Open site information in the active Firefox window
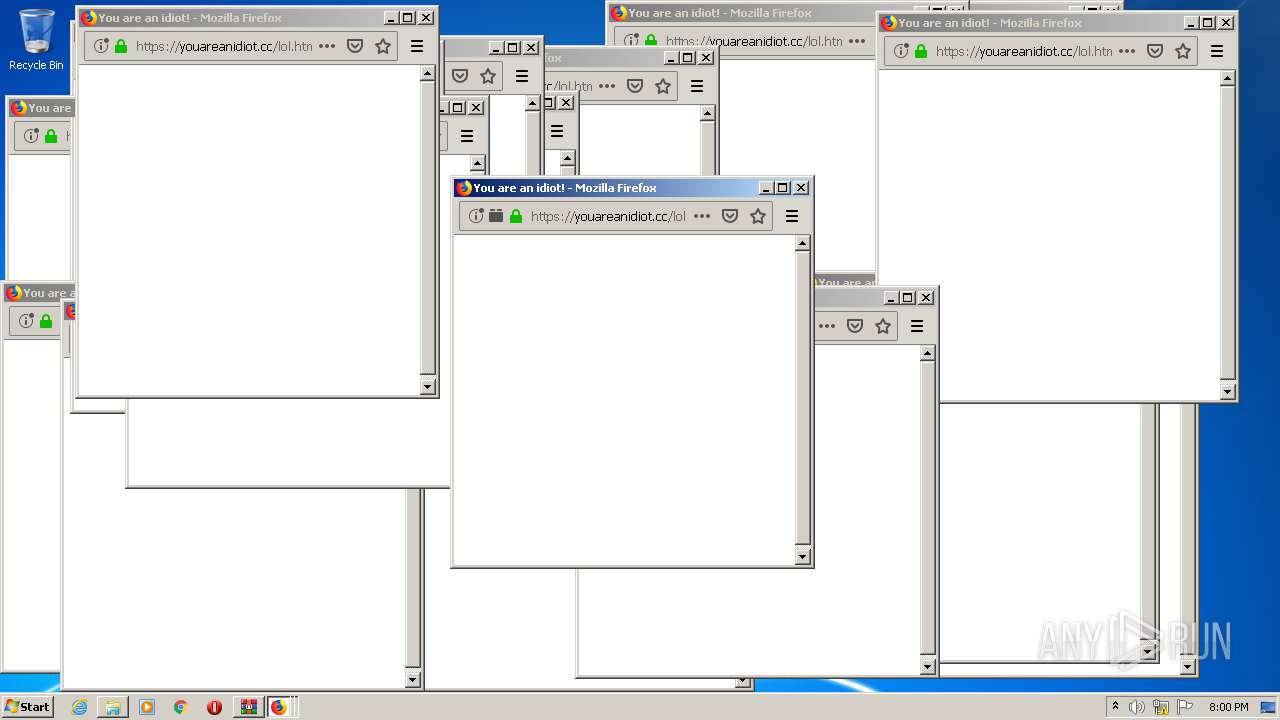 tap(476, 216)
